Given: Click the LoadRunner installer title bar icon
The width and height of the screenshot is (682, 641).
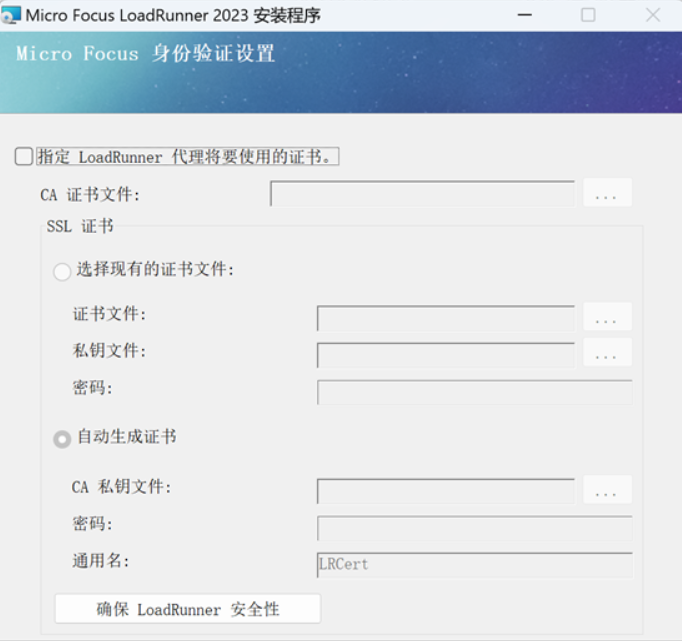Looking at the screenshot, I should 11,15.
